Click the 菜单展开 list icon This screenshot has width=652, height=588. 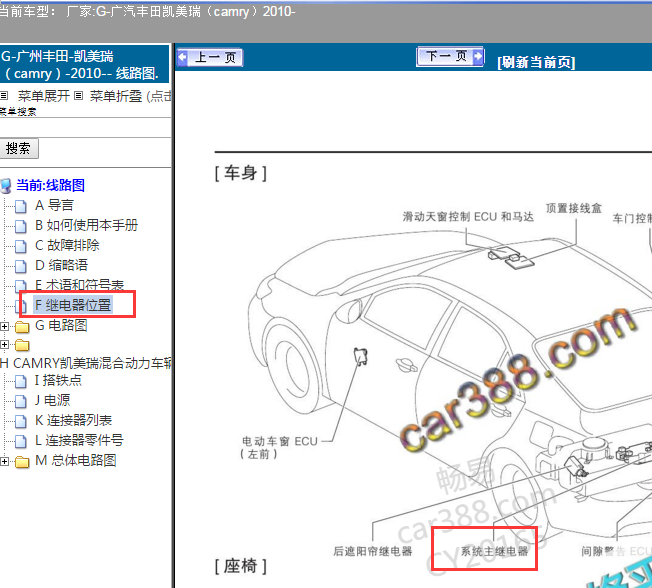pos(4,96)
